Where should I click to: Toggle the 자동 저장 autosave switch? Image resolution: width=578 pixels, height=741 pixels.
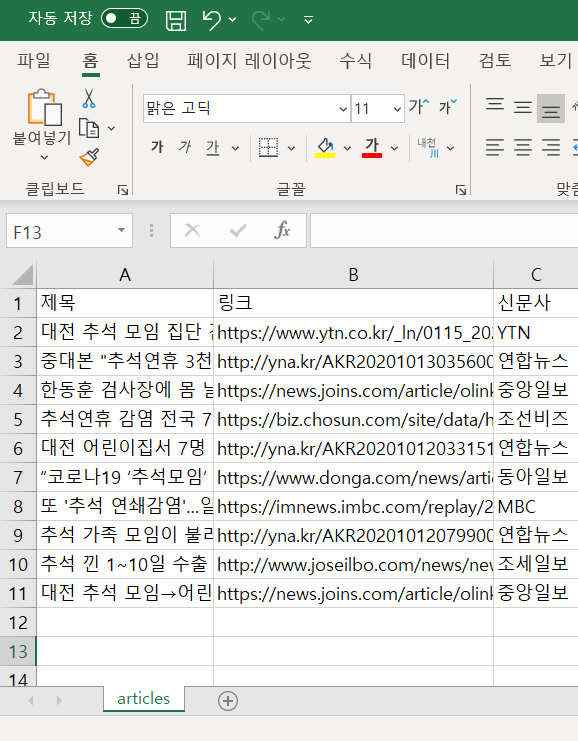[x=124, y=19]
